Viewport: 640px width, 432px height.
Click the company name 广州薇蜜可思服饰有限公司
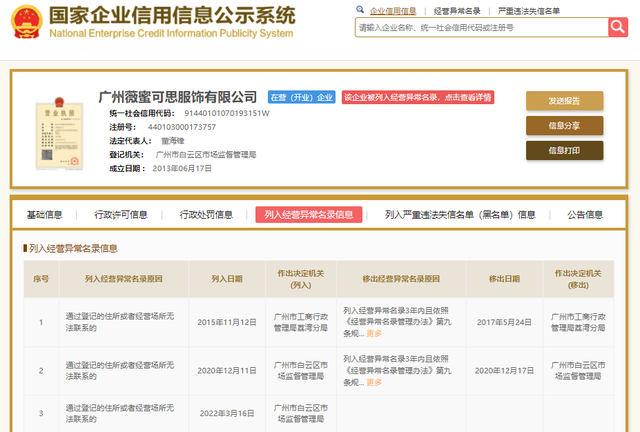tap(178, 97)
